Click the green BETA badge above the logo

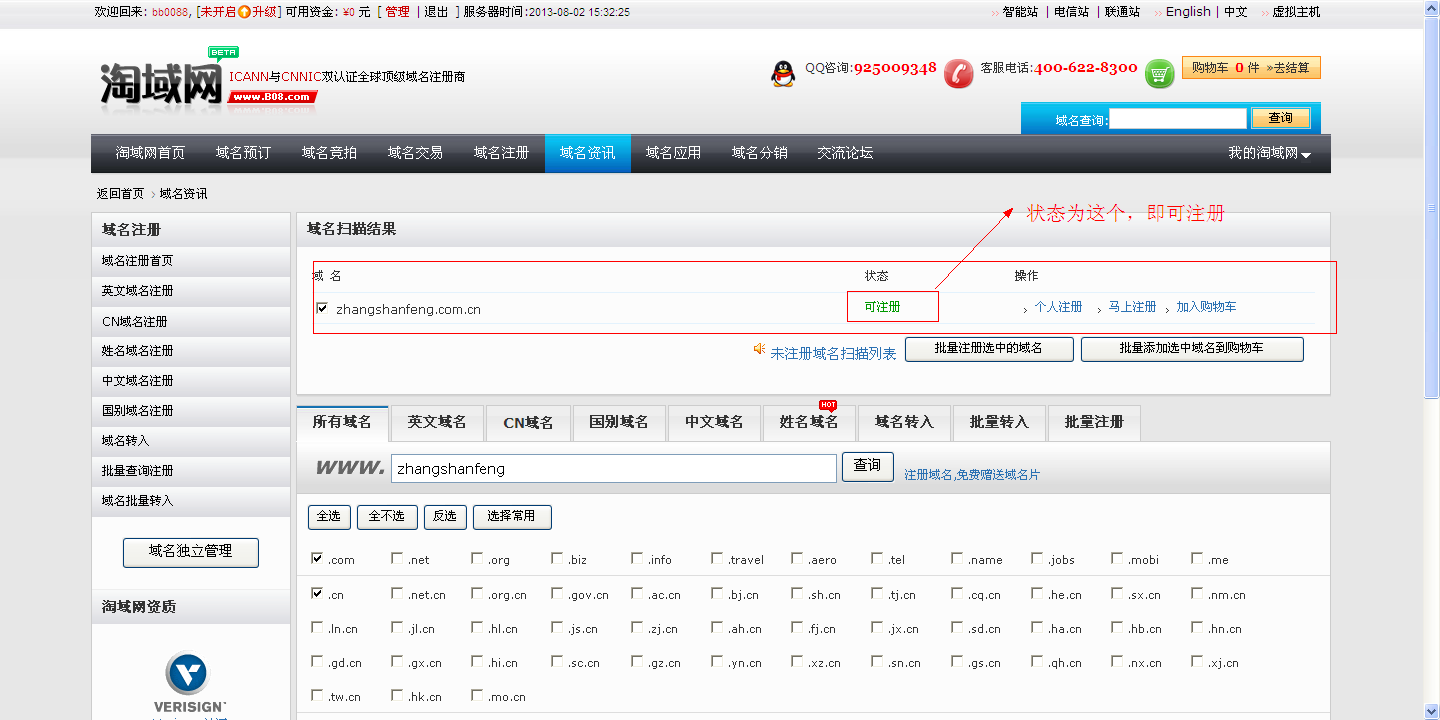click(222, 52)
